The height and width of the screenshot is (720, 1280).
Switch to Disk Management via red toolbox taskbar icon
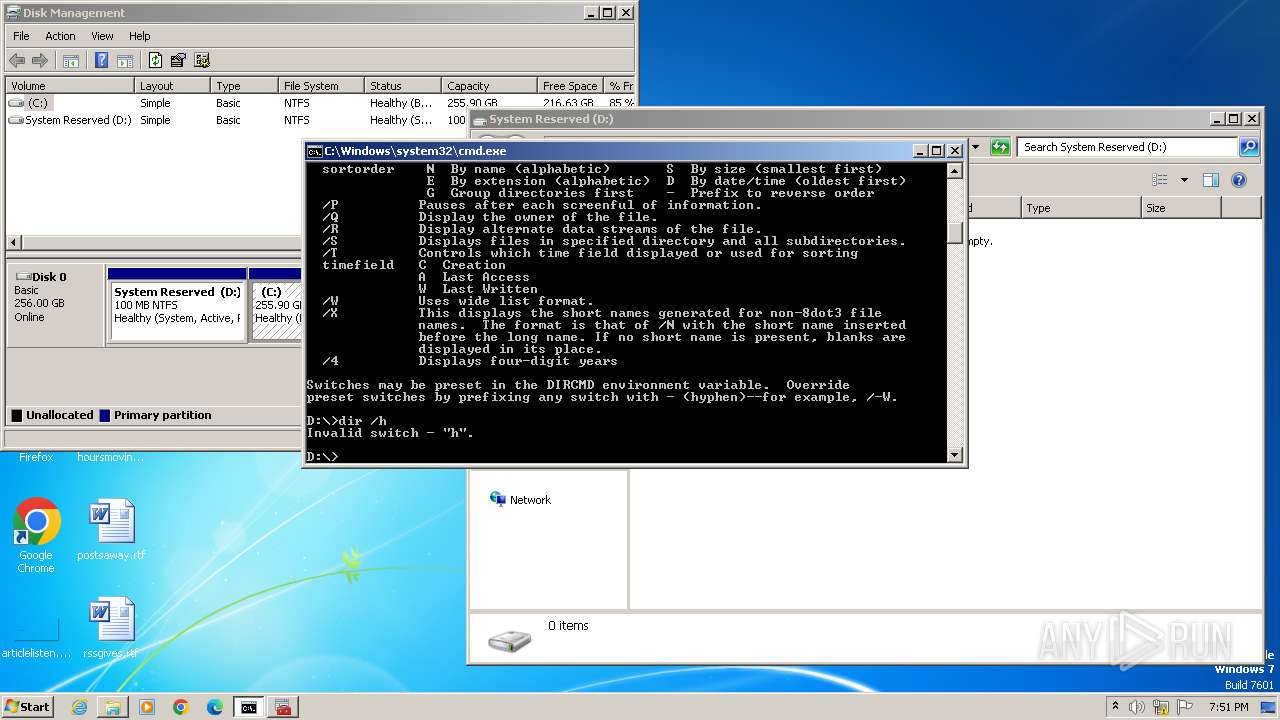pyautogui.click(x=283, y=707)
